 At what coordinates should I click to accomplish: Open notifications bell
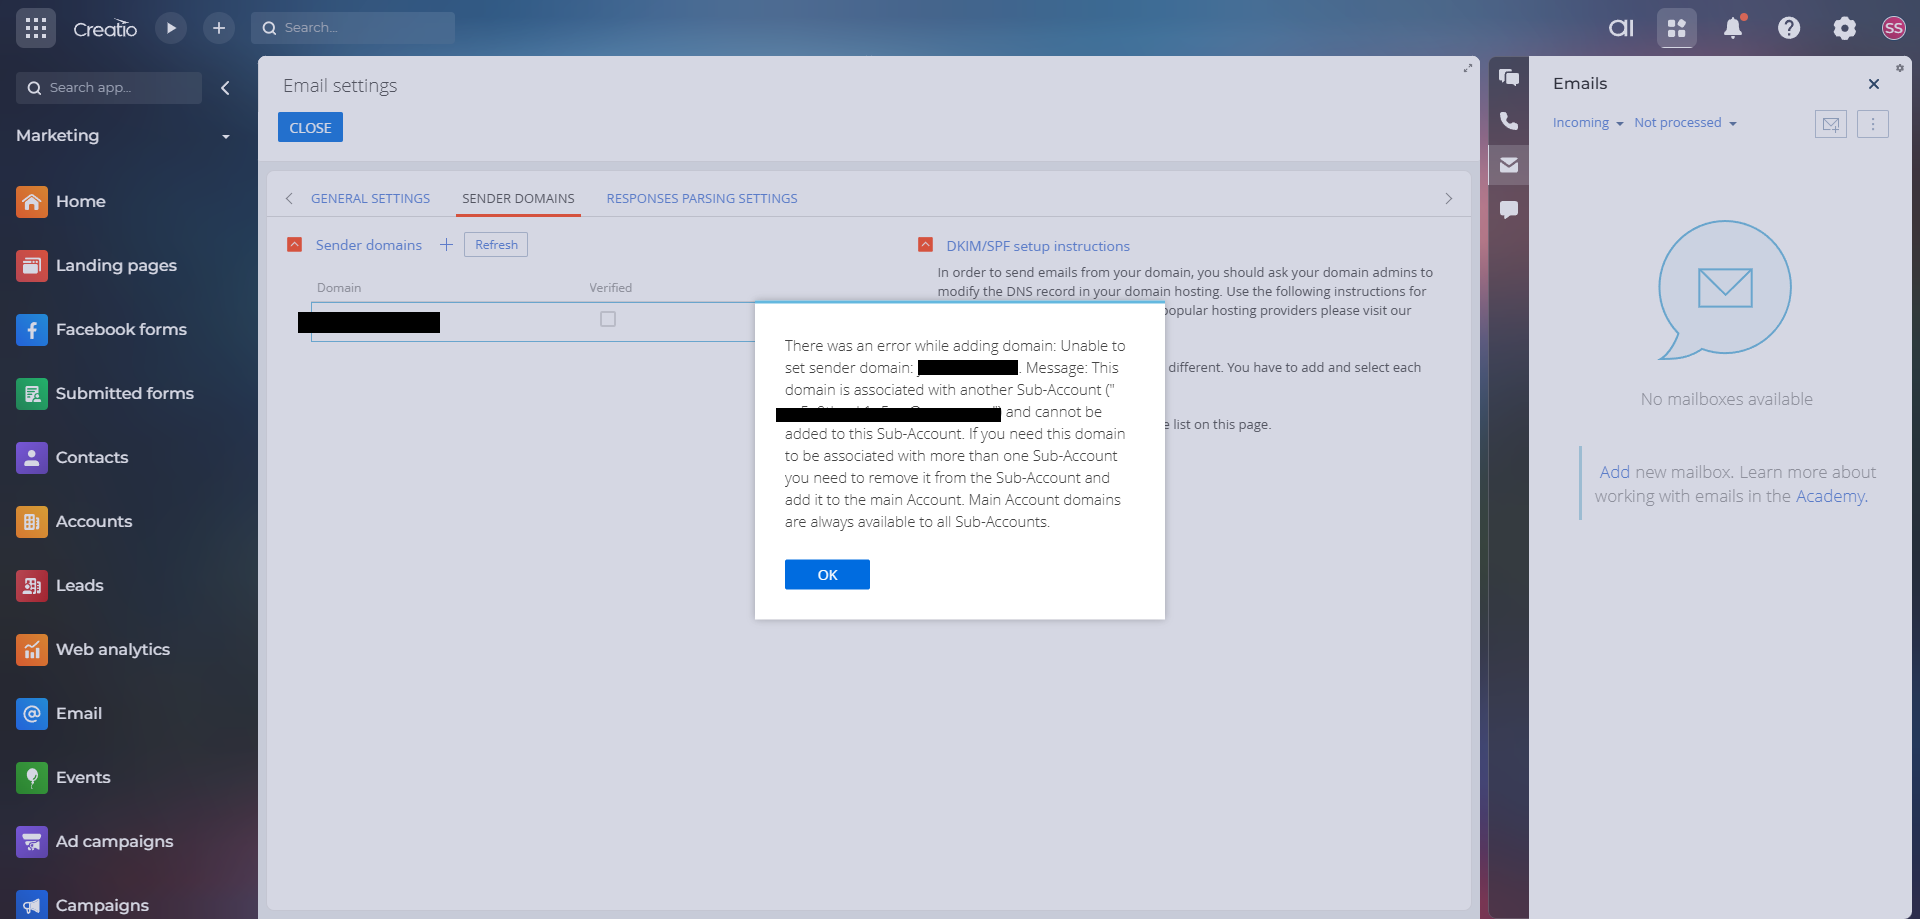point(1733,28)
